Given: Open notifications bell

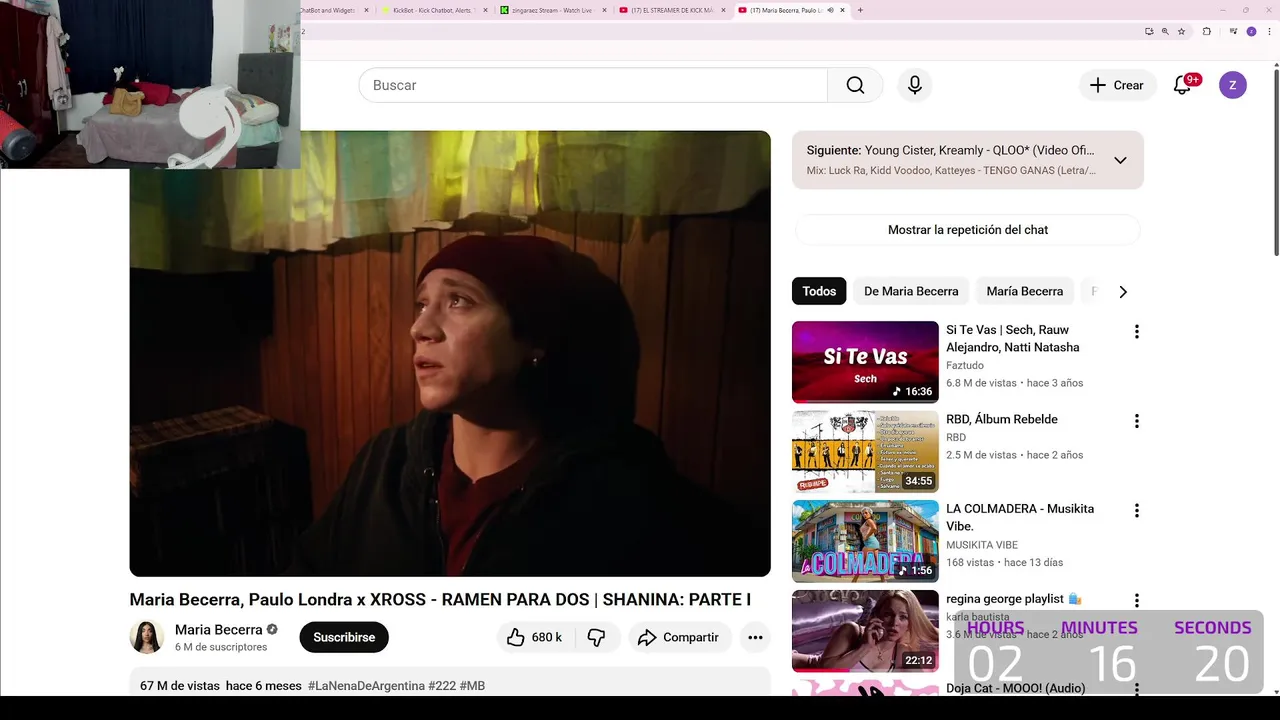Looking at the screenshot, I should [x=1182, y=85].
